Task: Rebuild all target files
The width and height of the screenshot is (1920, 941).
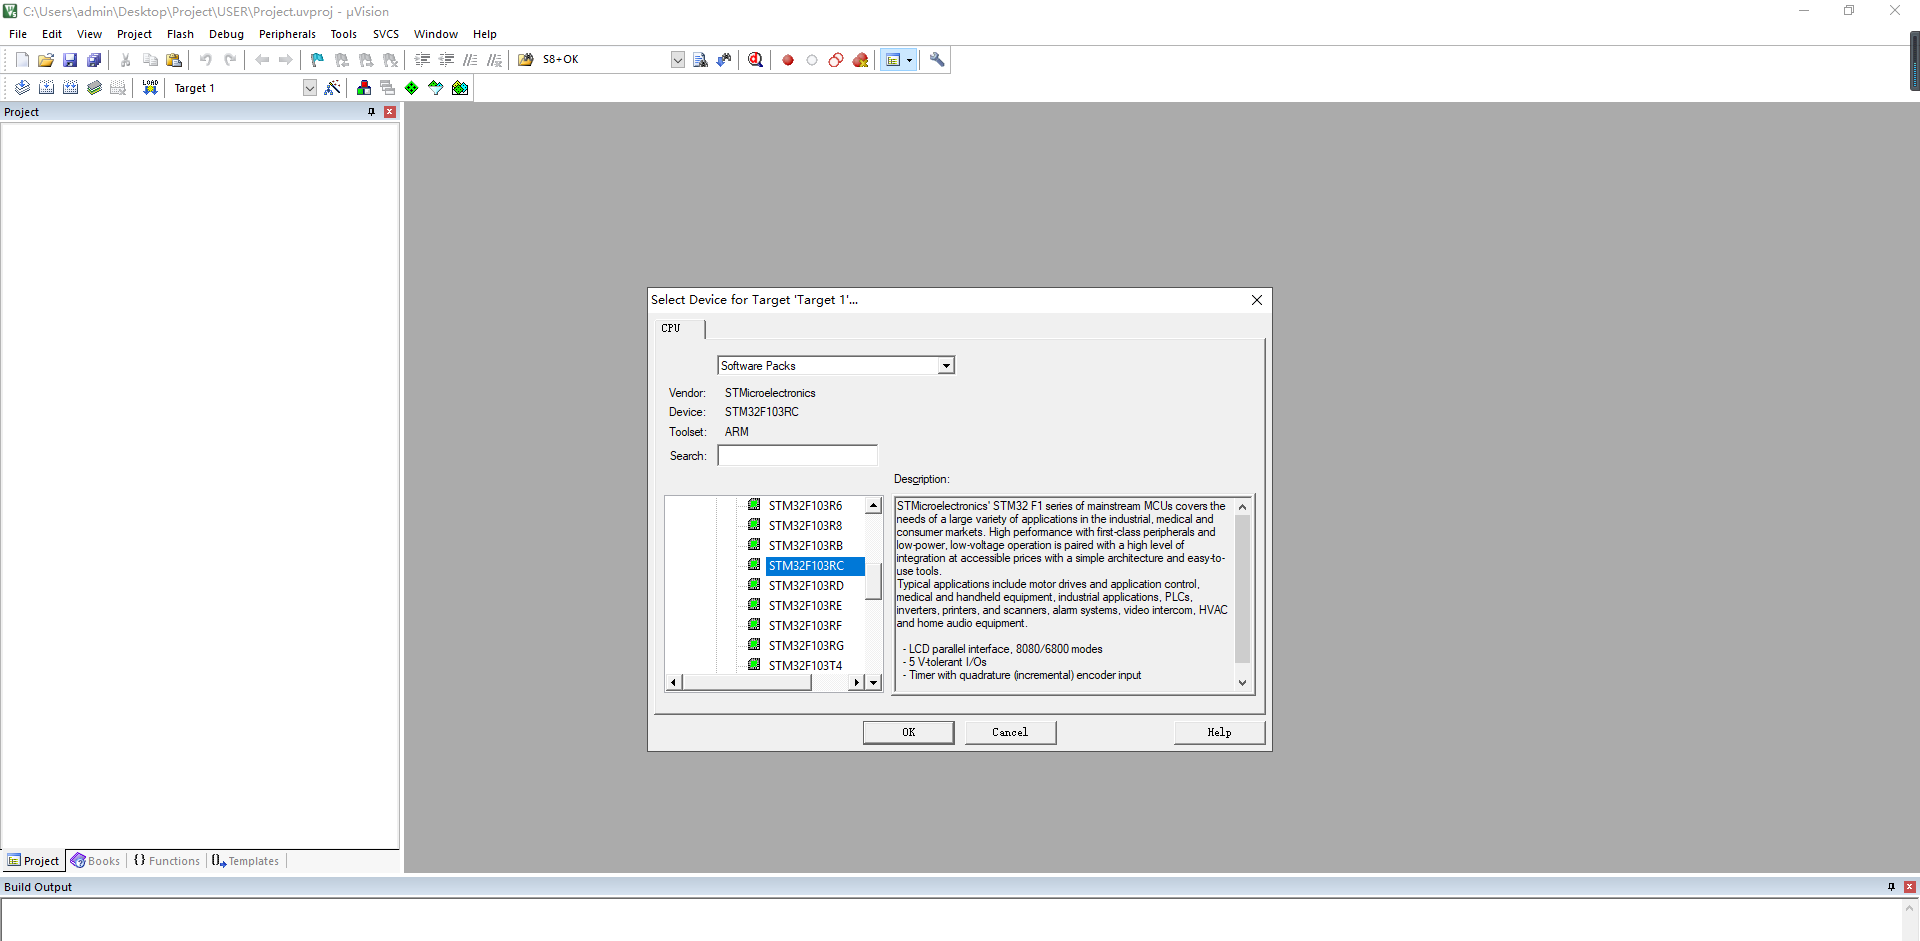Action: pyautogui.click(x=70, y=88)
